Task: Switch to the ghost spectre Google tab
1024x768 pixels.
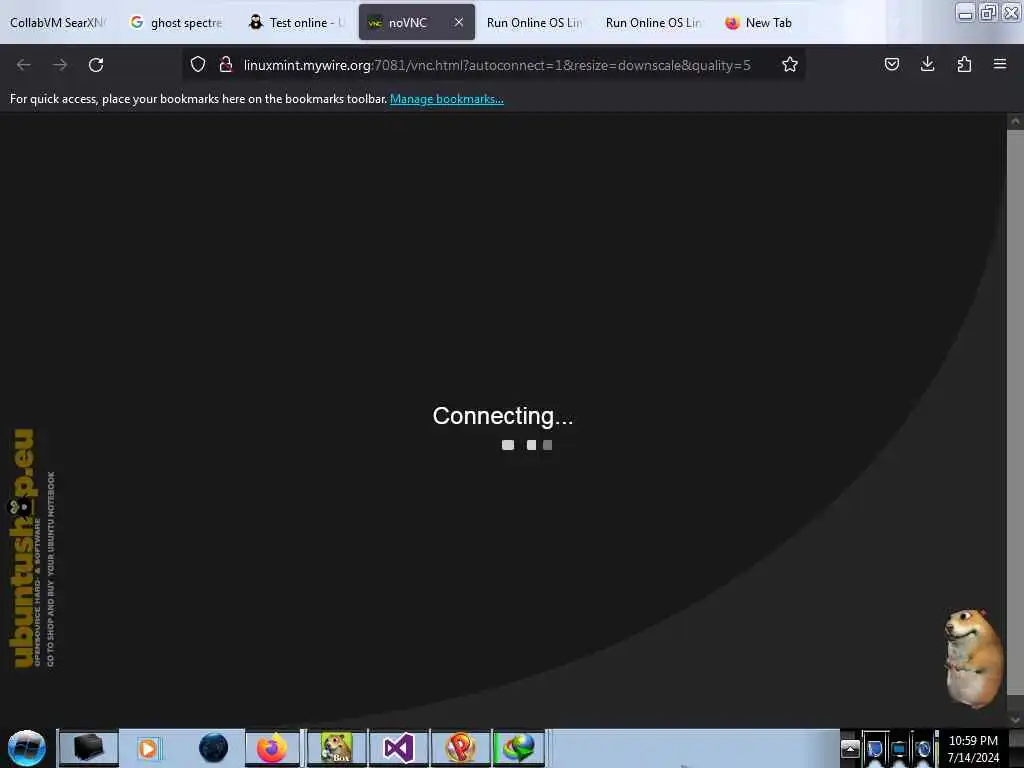Action: (x=177, y=23)
